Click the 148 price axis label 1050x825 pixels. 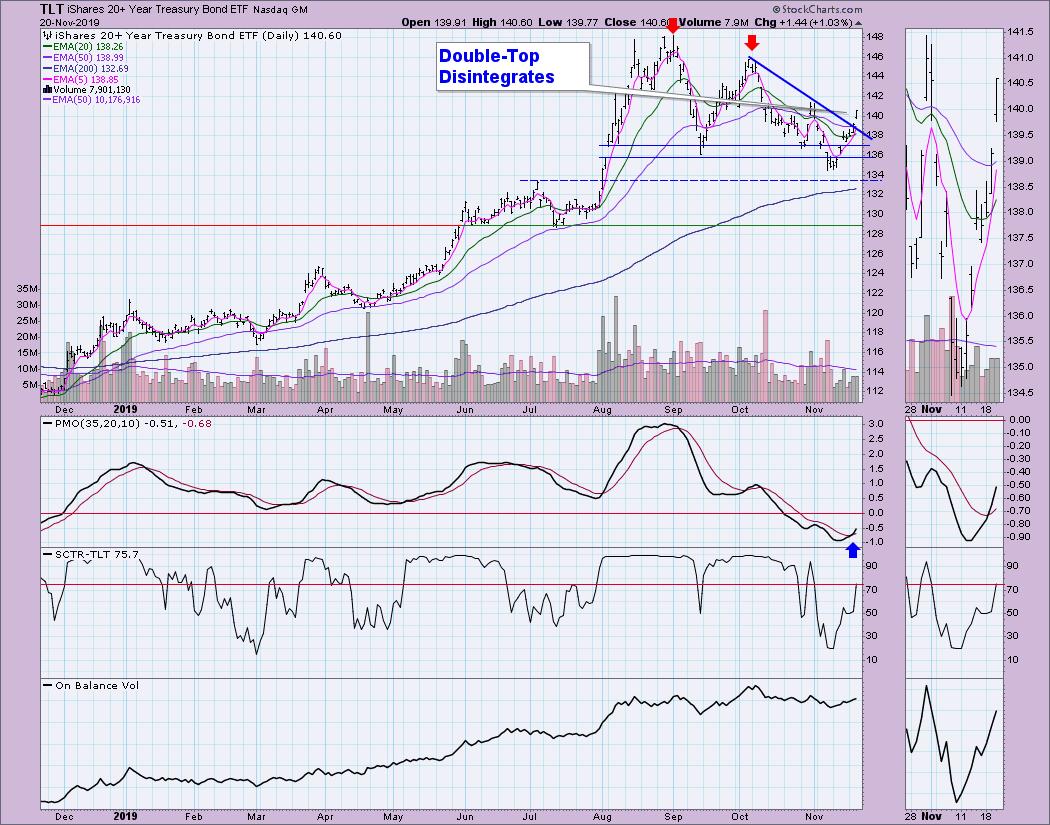point(873,36)
